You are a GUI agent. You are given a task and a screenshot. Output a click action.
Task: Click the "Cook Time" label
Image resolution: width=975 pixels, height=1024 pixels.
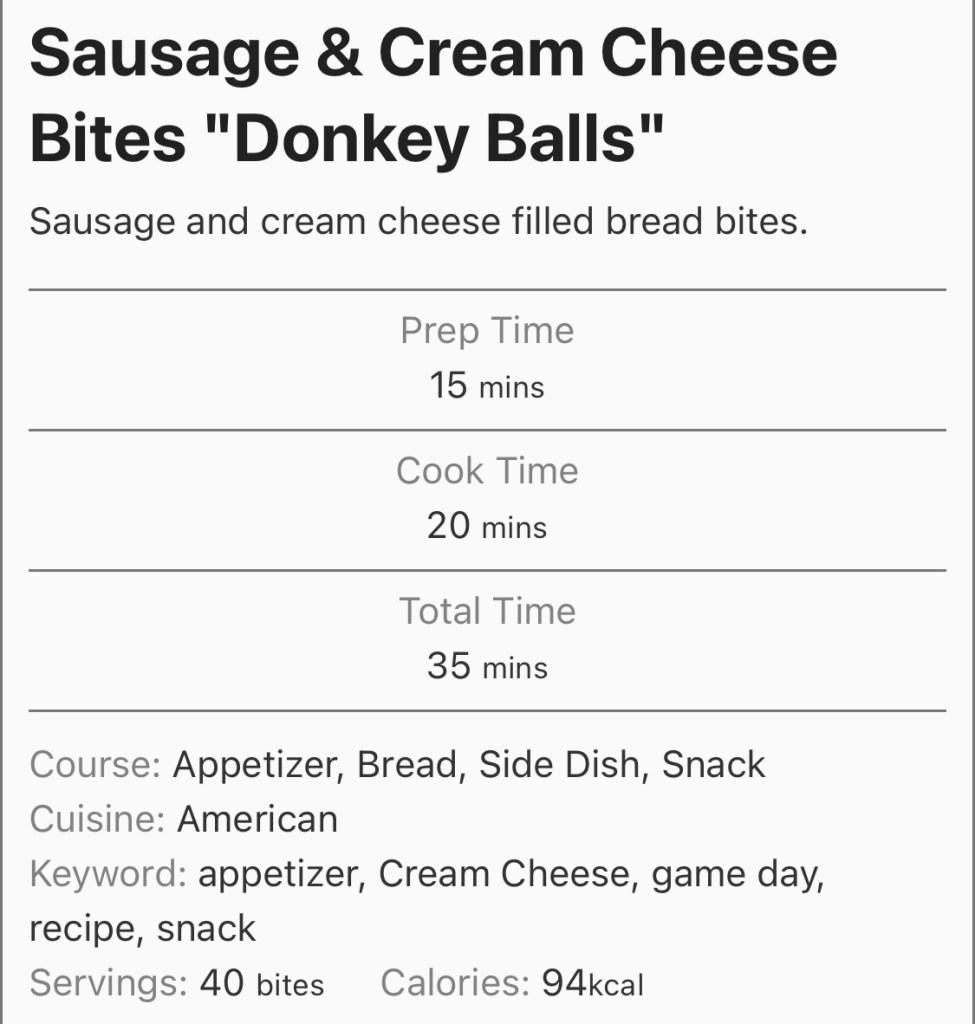[x=487, y=471]
